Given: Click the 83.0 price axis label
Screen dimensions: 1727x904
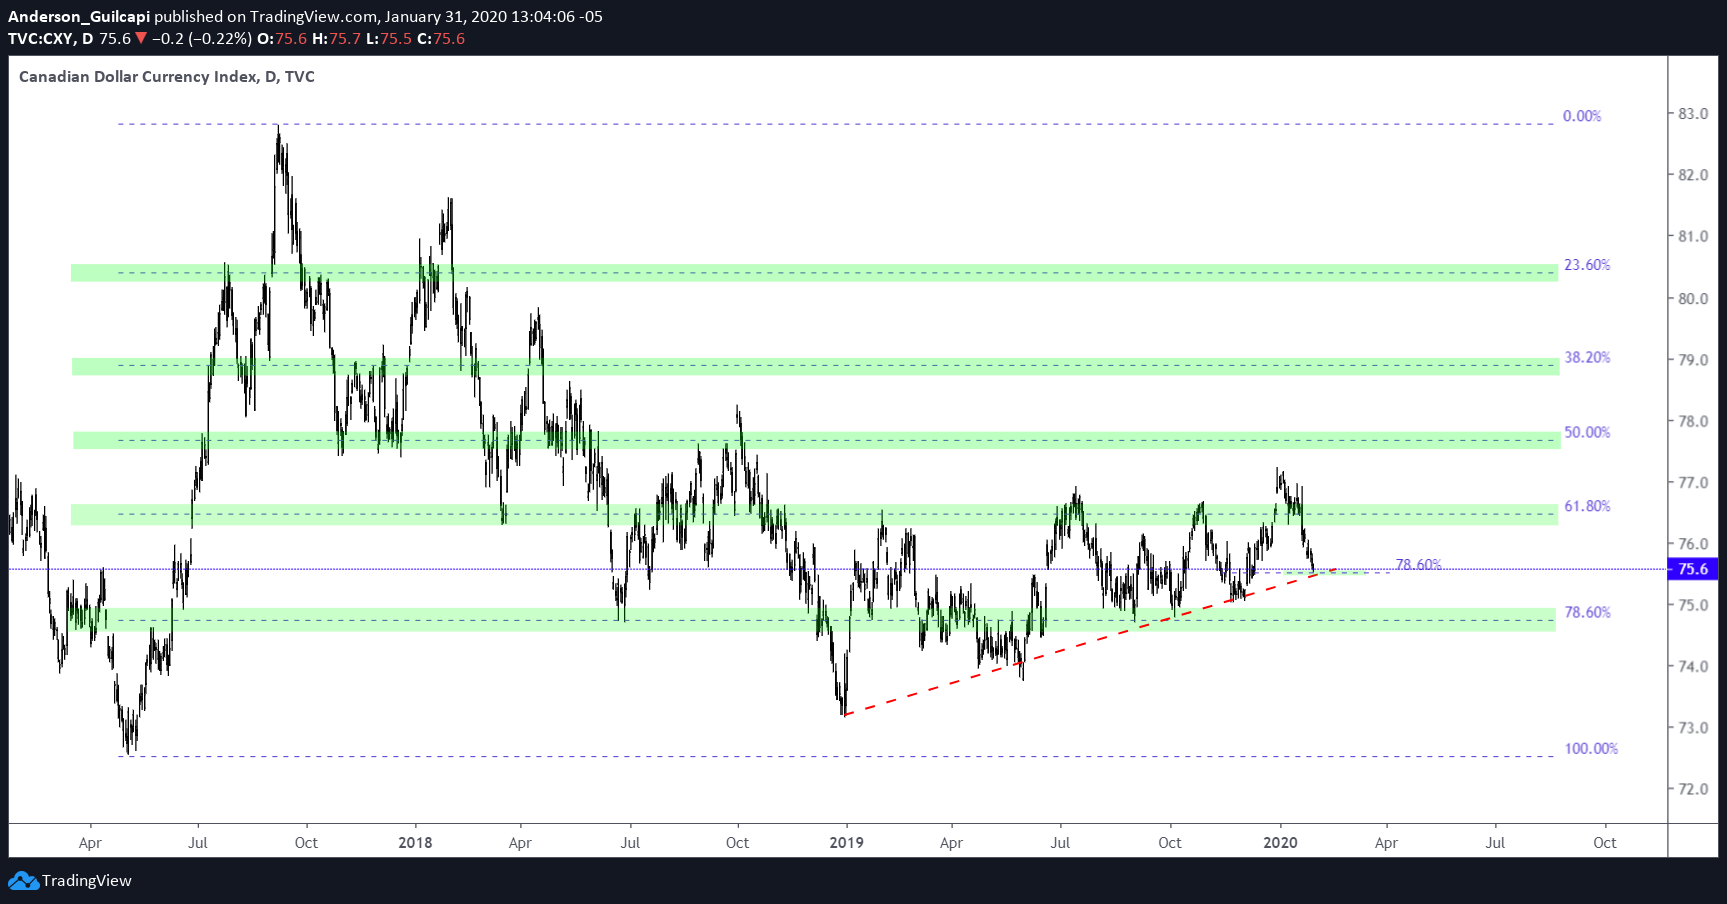Looking at the screenshot, I should (1693, 114).
